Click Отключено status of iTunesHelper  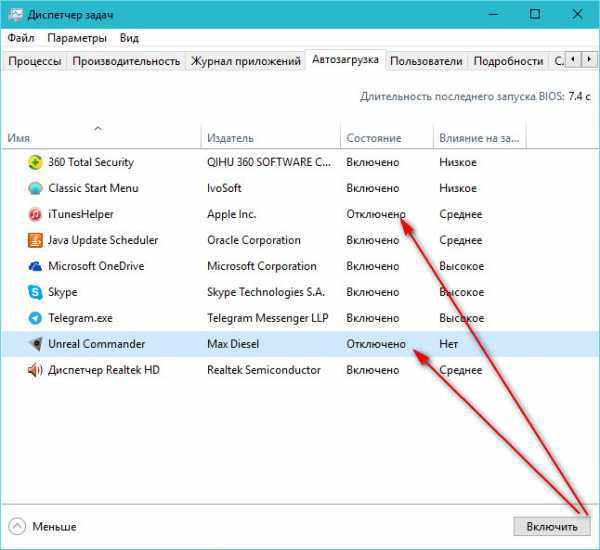click(x=376, y=214)
